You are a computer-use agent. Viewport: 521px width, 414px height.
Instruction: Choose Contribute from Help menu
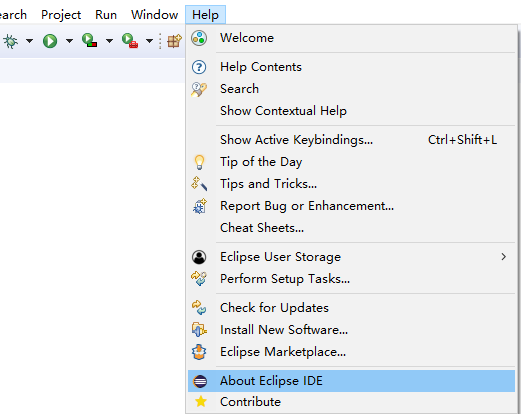coord(351,402)
